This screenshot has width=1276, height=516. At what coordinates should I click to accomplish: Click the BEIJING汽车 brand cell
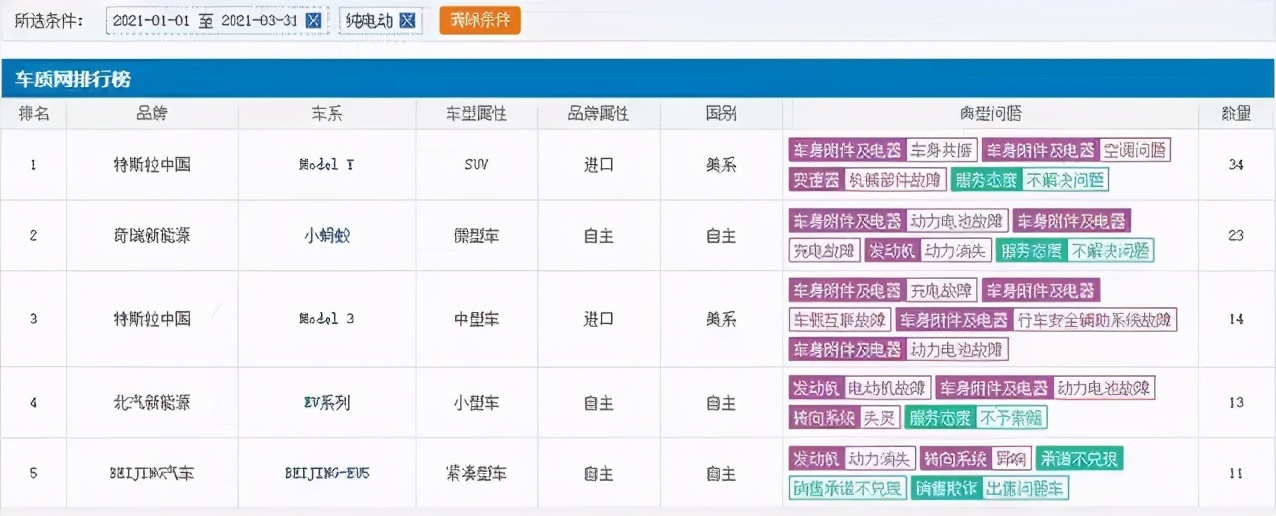click(x=152, y=473)
